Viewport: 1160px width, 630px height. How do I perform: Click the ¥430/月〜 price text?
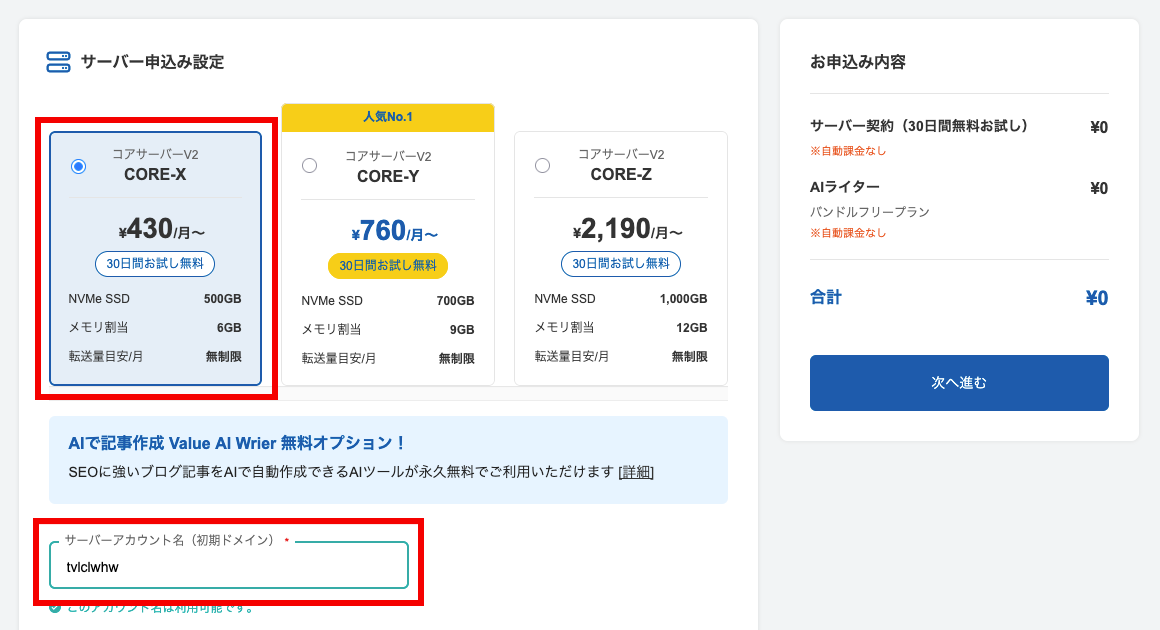click(161, 229)
